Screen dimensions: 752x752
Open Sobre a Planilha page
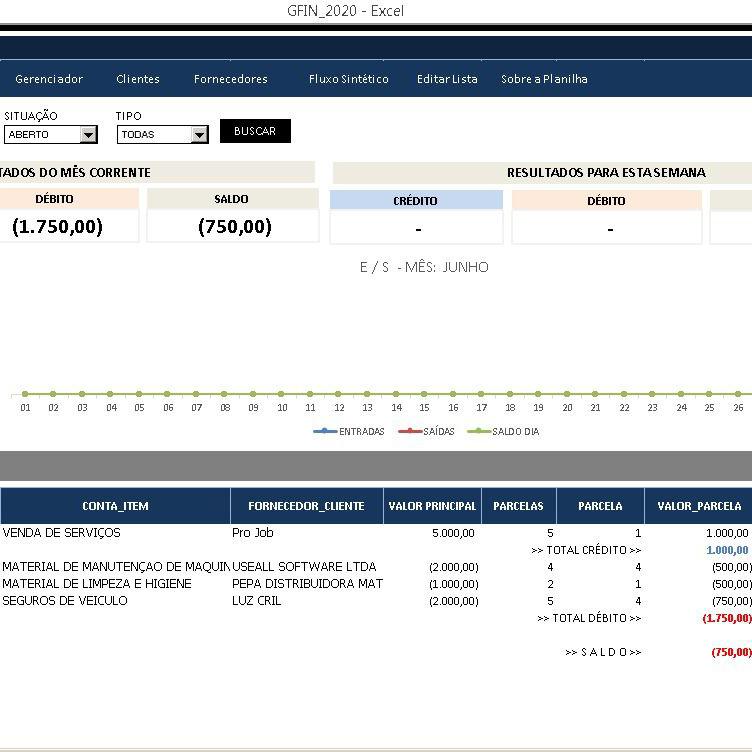544,79
